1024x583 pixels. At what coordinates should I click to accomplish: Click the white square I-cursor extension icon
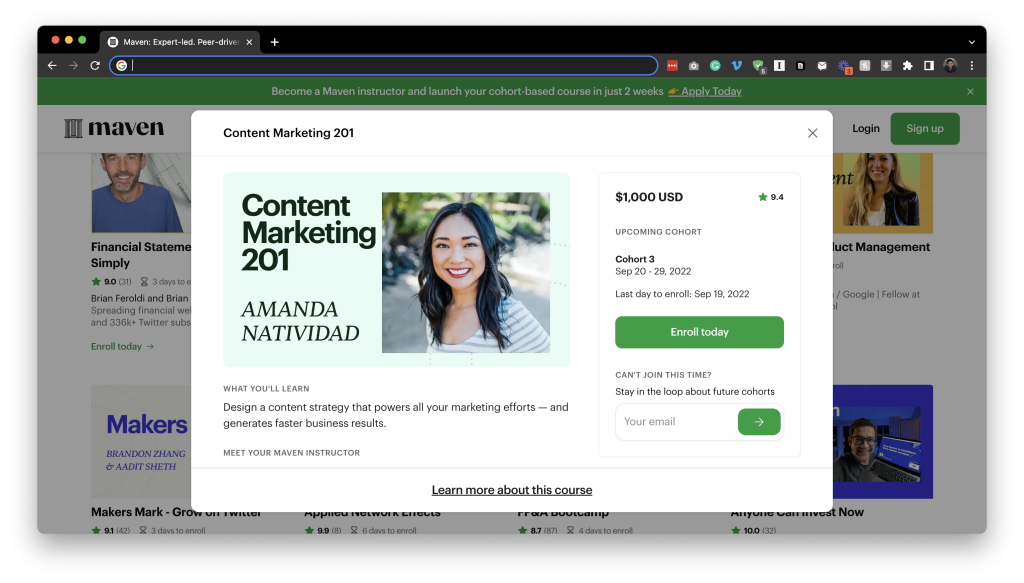[x=779, y=65]
